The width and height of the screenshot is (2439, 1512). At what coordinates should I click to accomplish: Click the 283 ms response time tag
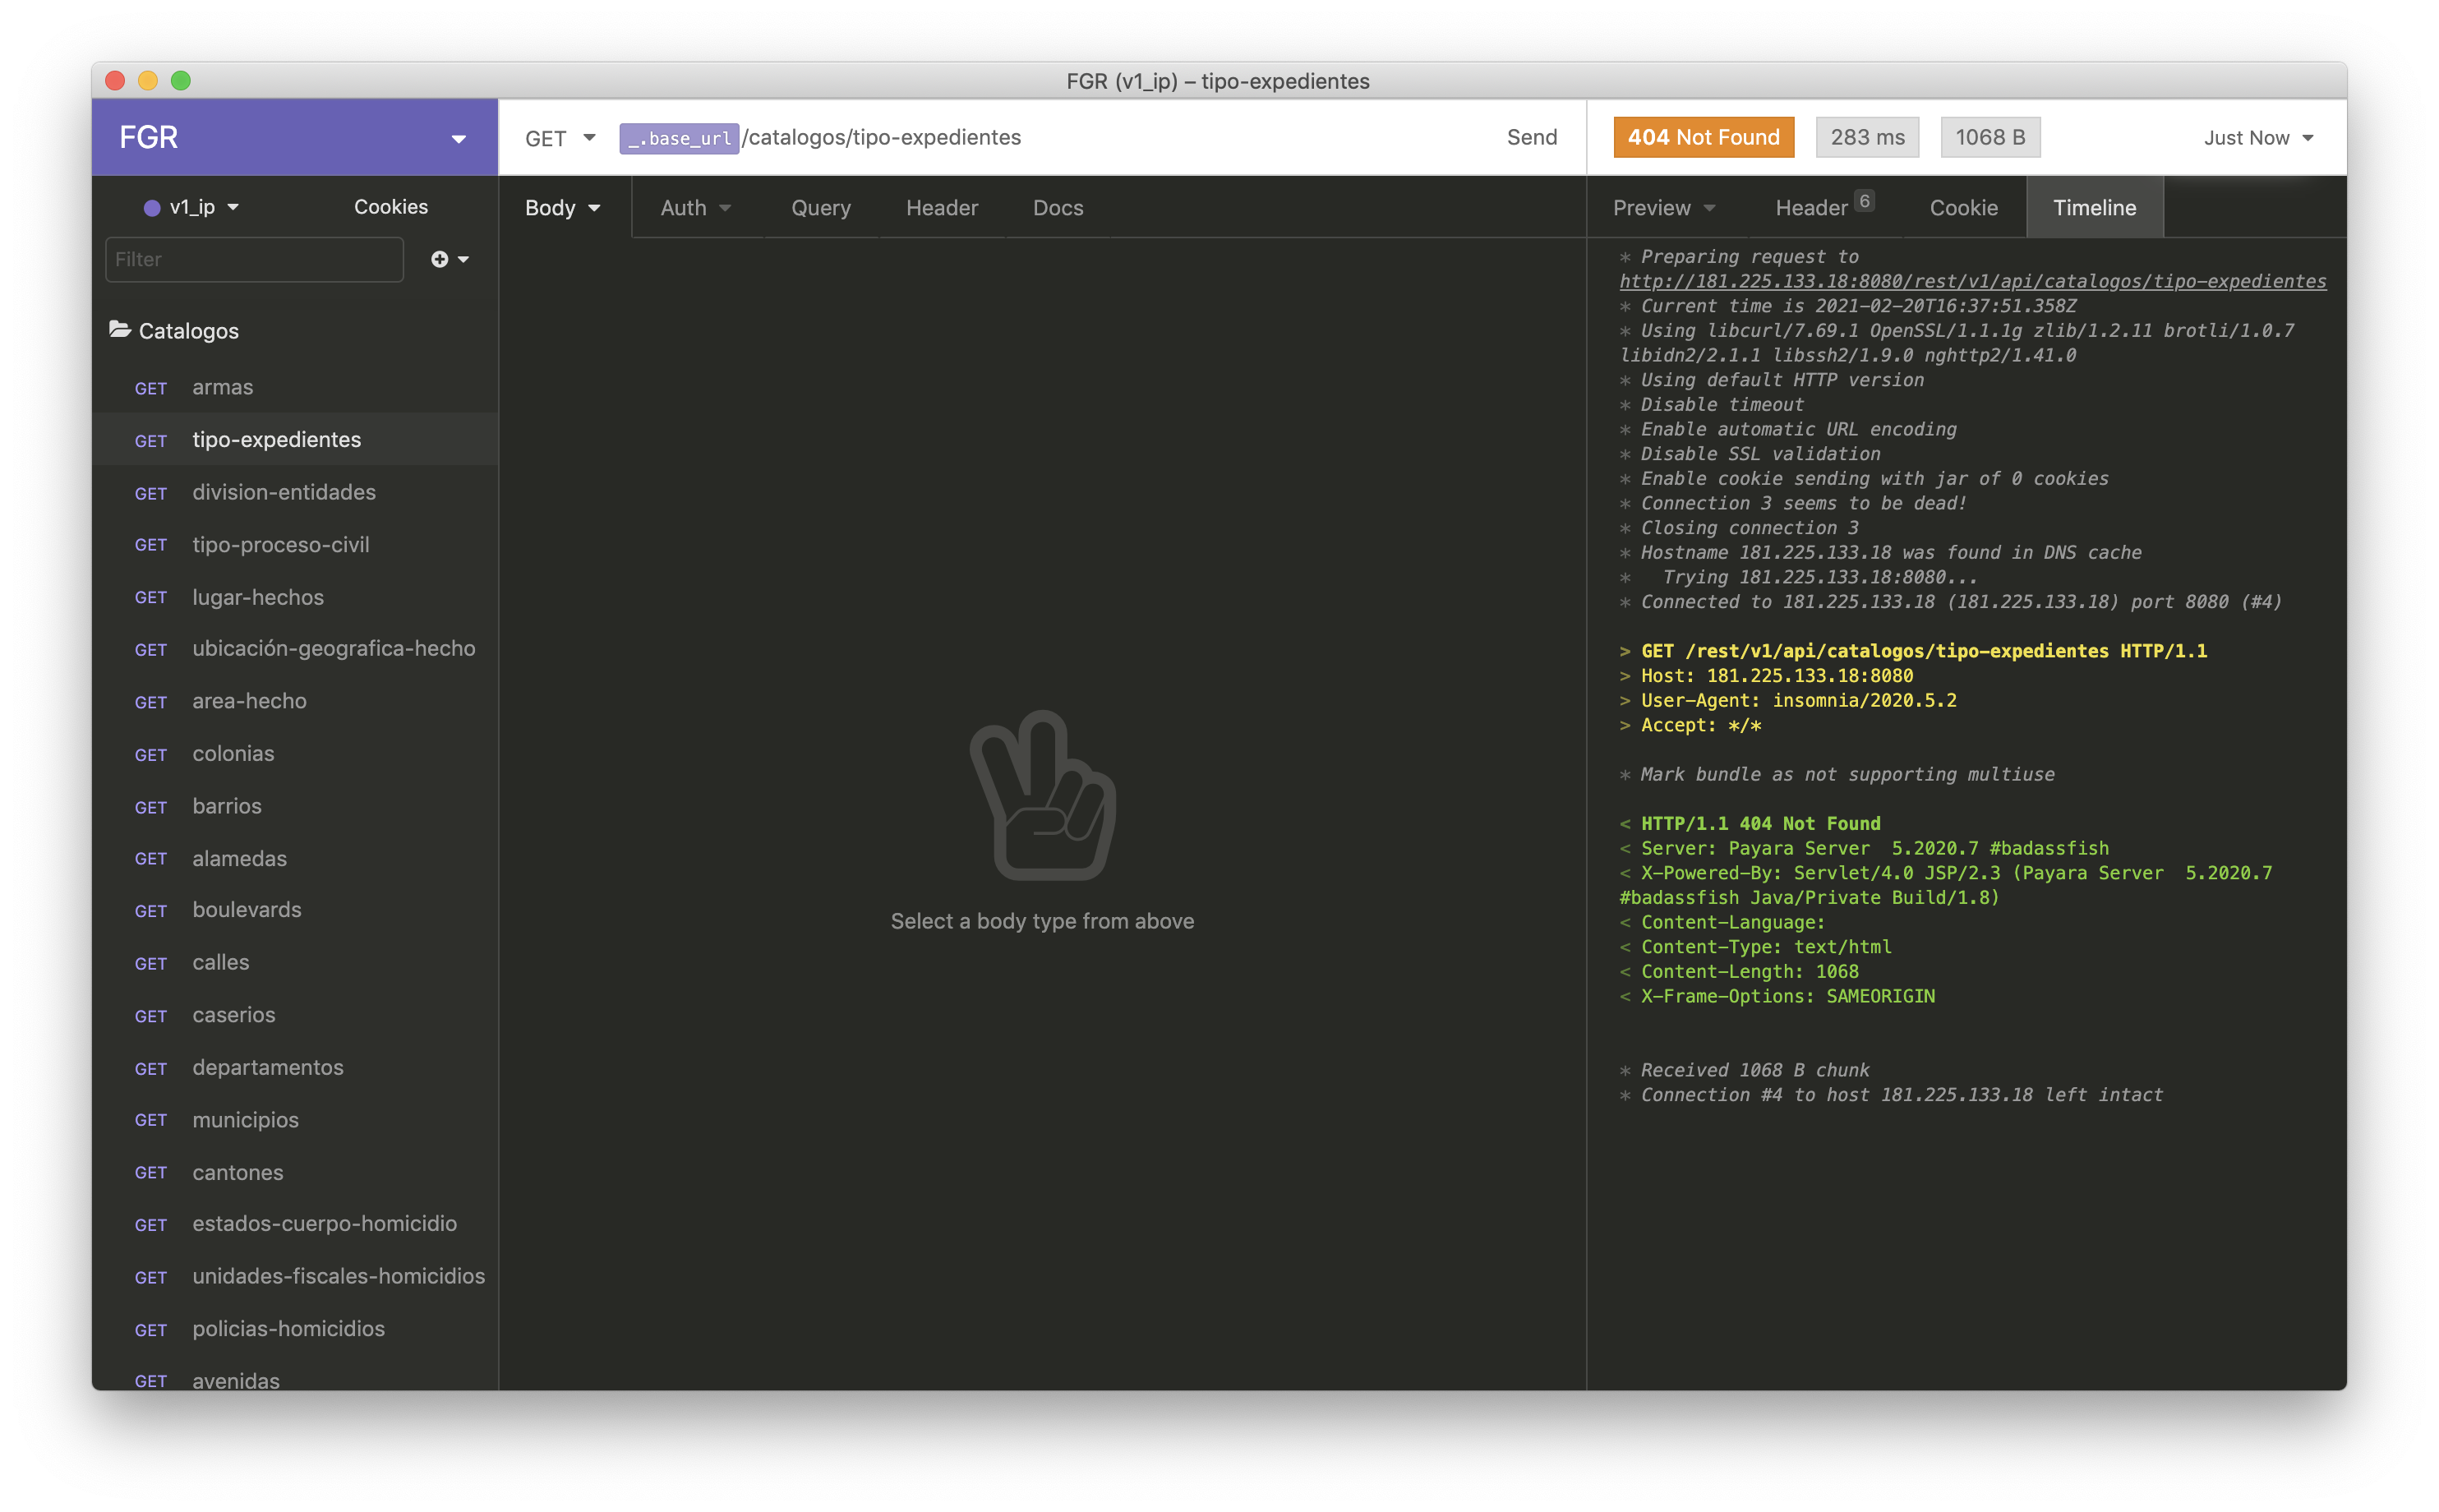pos(1867,137)
